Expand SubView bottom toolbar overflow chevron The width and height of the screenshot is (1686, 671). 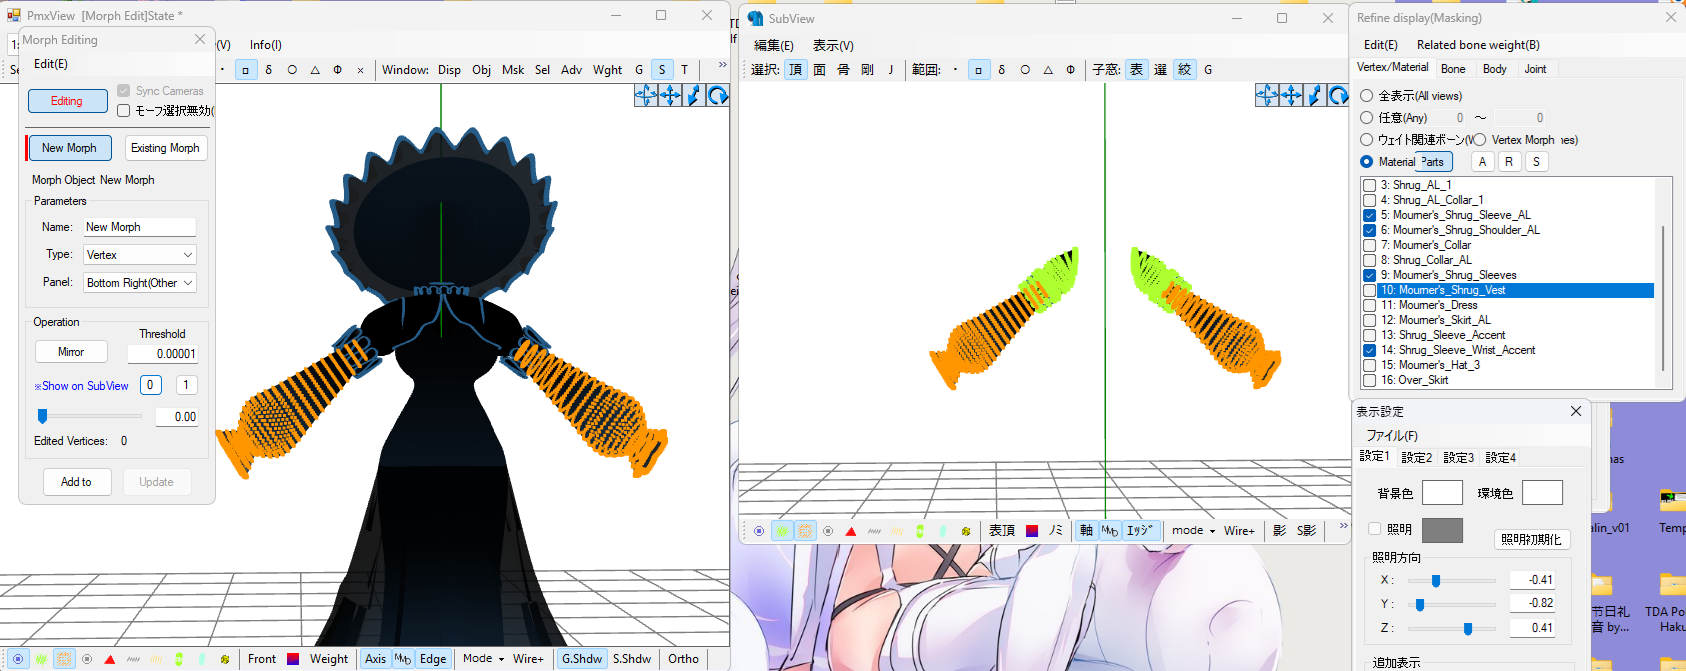click(1343, 526)
